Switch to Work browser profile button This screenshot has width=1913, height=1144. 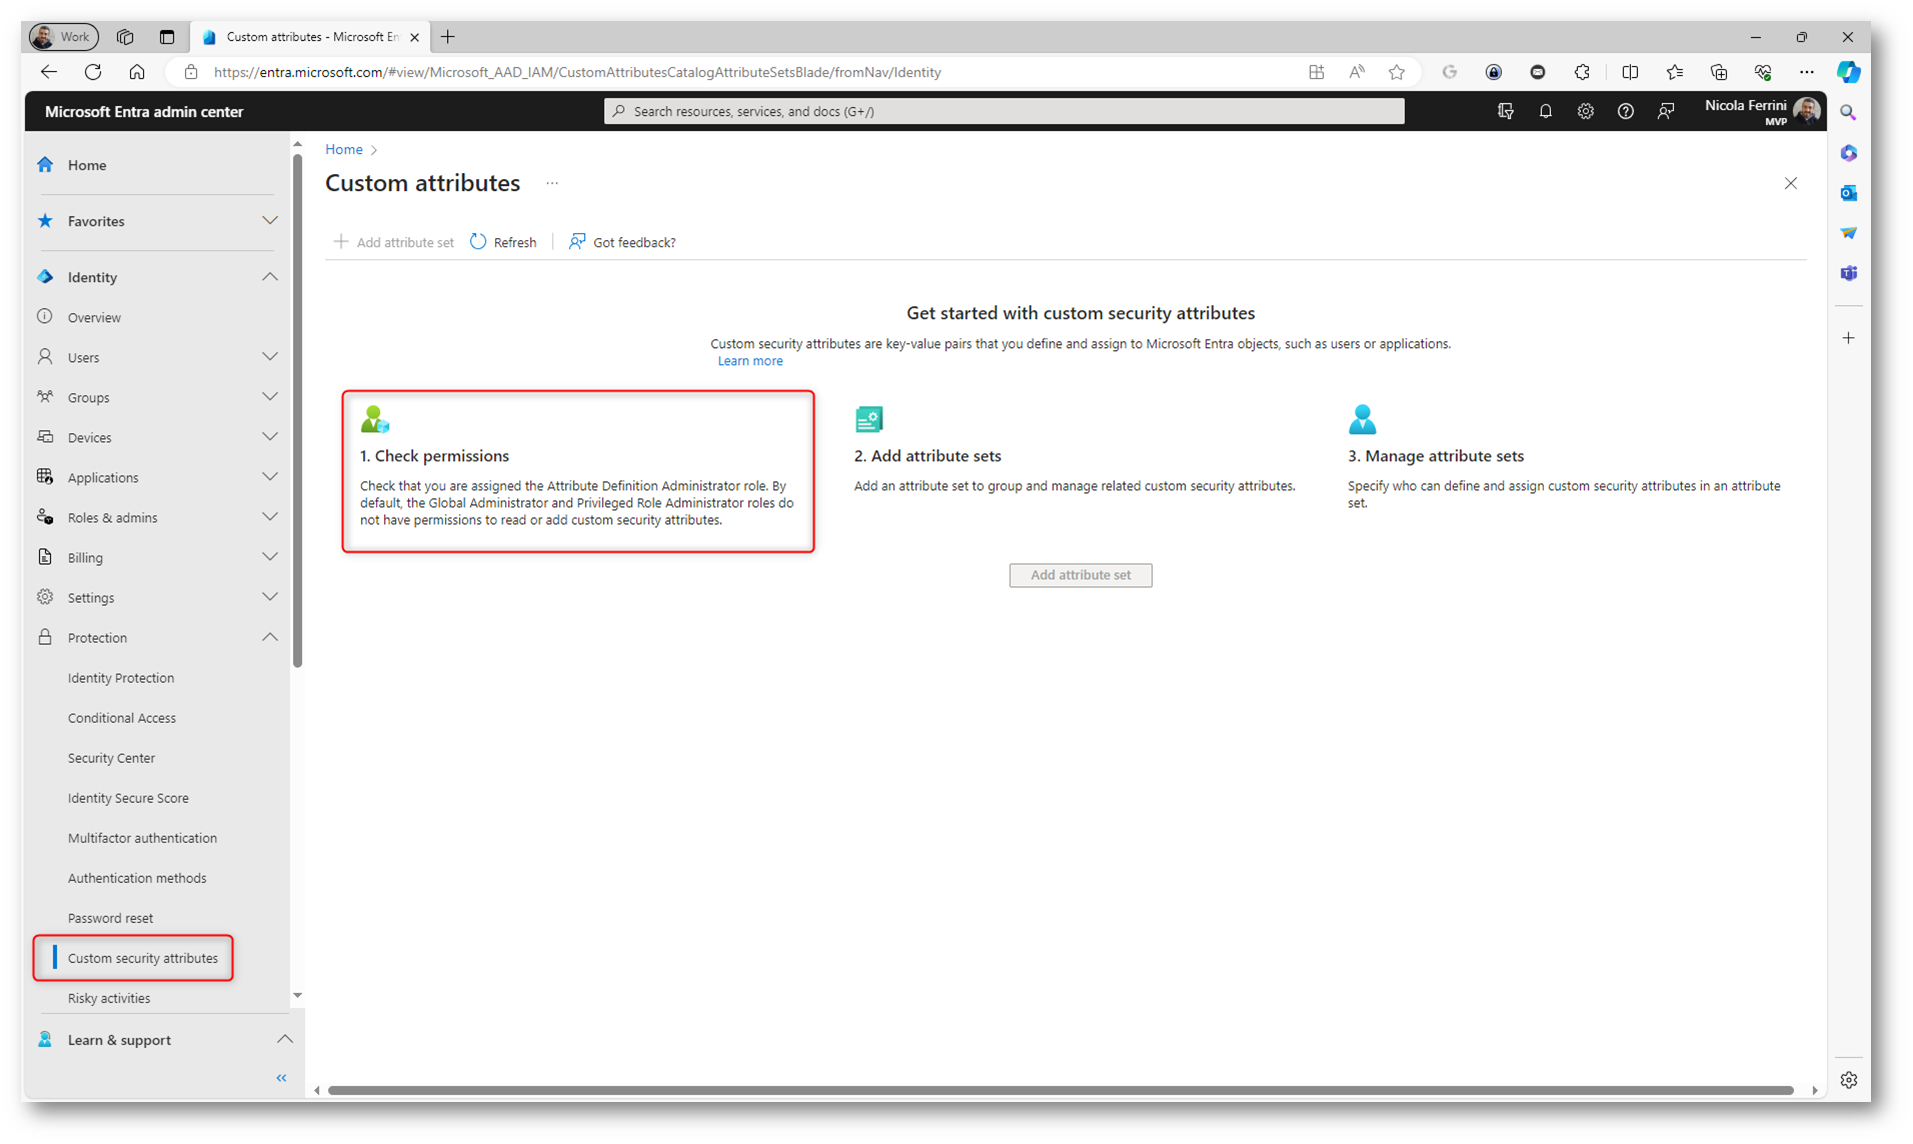click(x=64, y=37)
